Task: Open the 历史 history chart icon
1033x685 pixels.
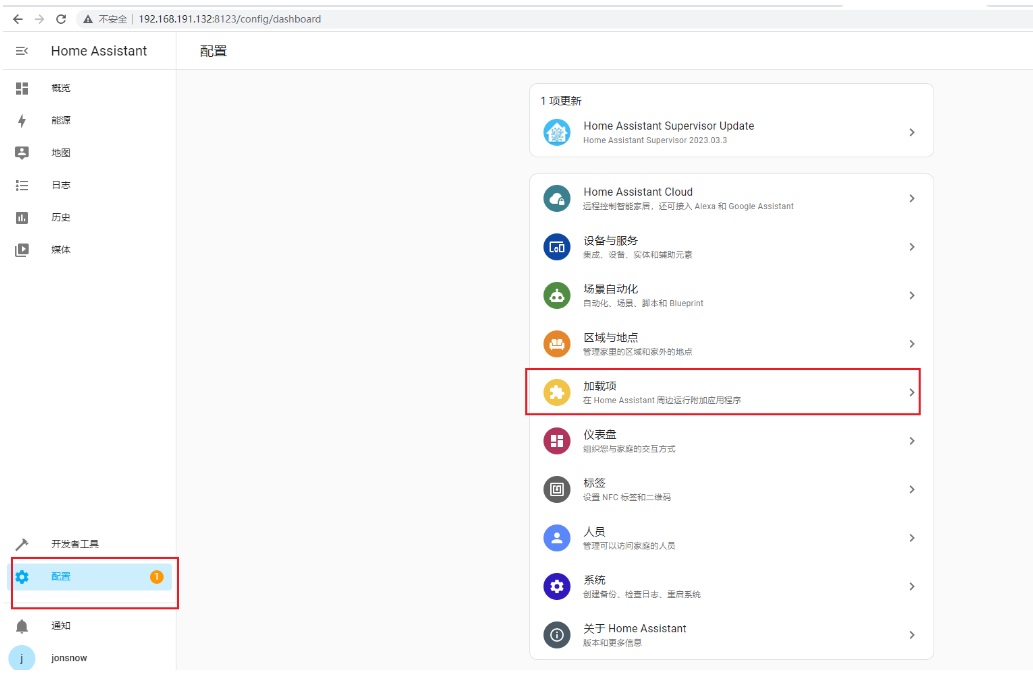Action: click(22, 217)
